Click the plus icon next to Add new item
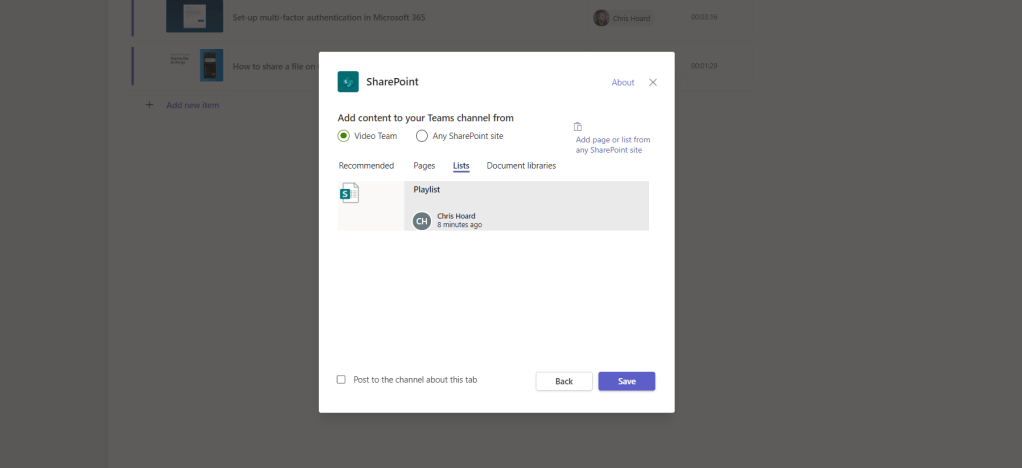The image size is (1022, 468). pyautogui.click(x=150, y=104)
